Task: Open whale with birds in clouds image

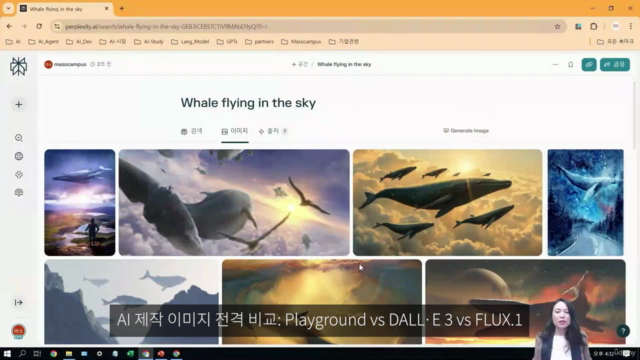Action: point(234,202)
